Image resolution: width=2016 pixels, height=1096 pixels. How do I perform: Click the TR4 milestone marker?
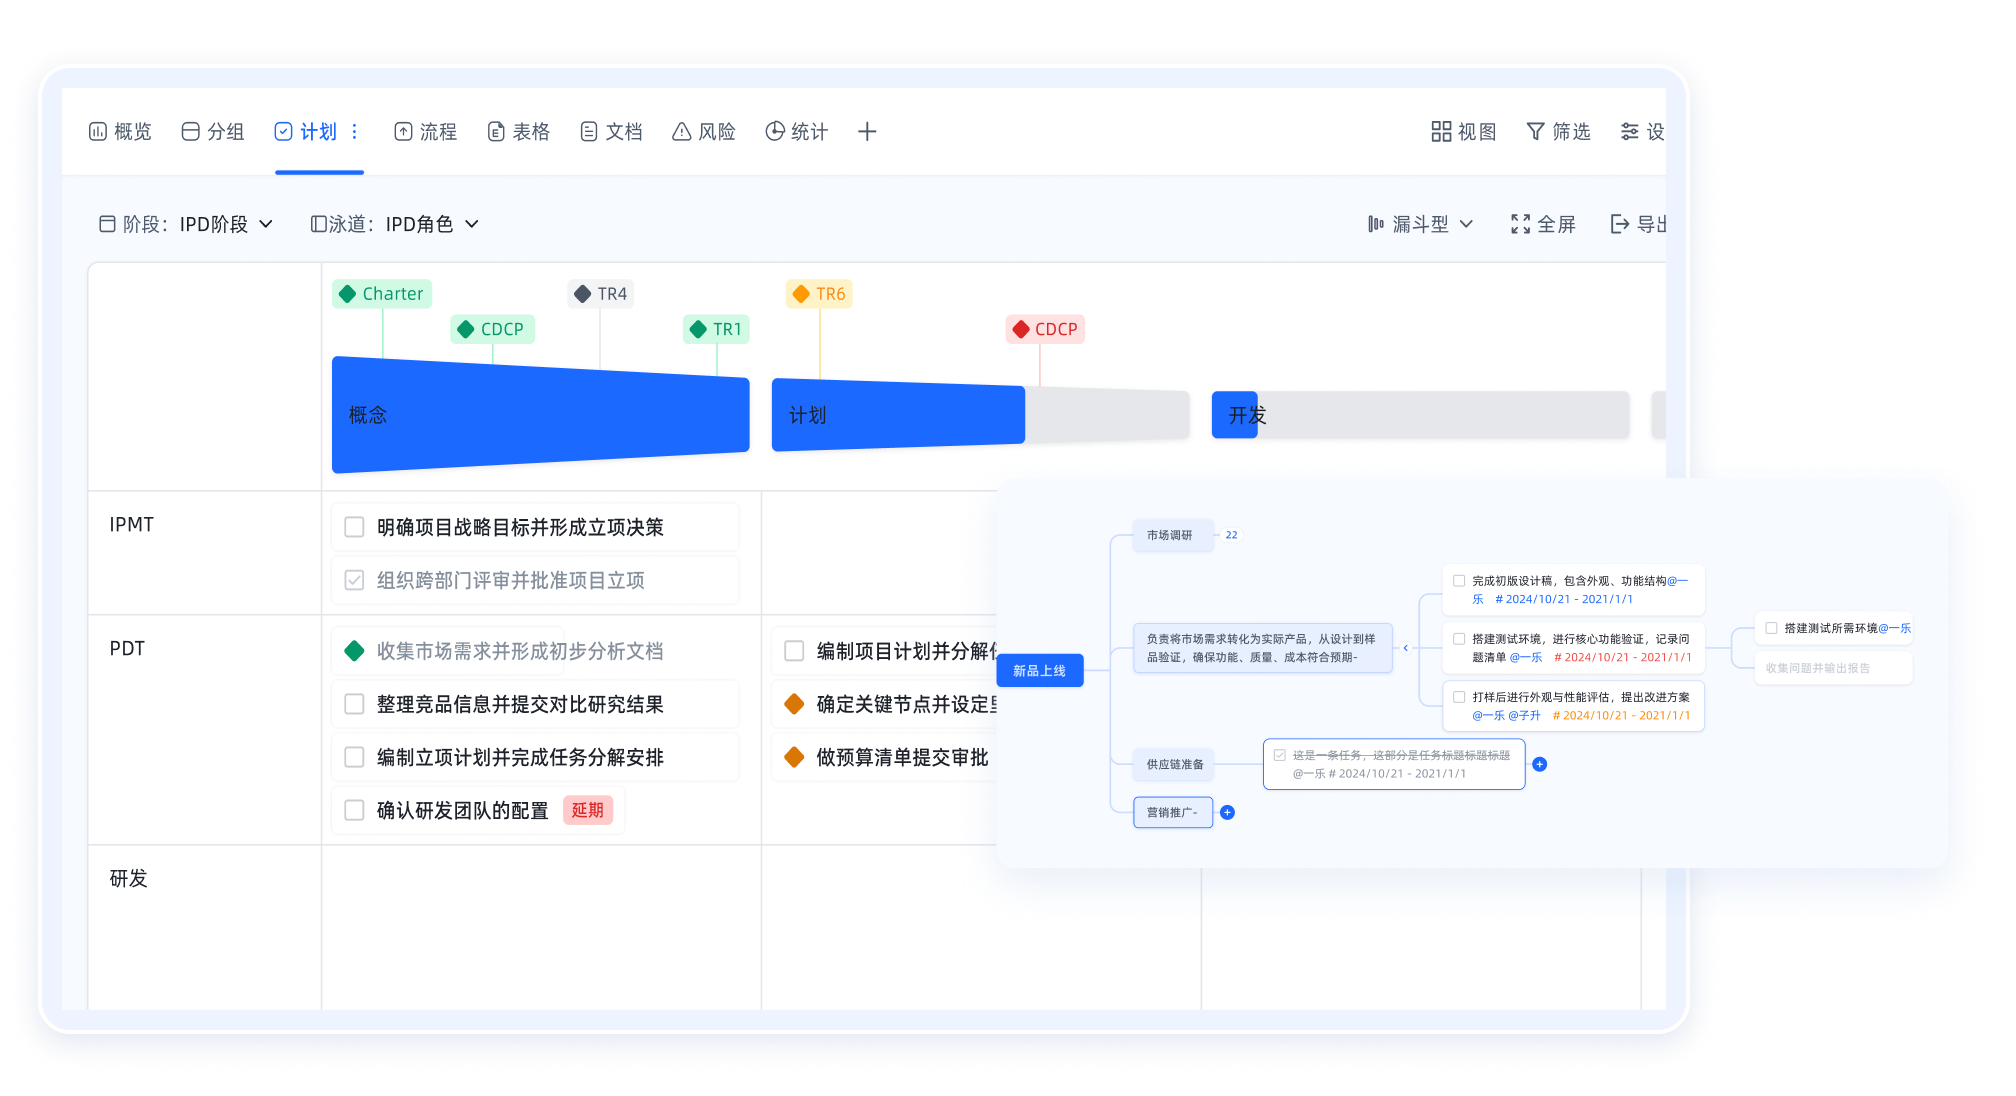click(x=601, y=294)
